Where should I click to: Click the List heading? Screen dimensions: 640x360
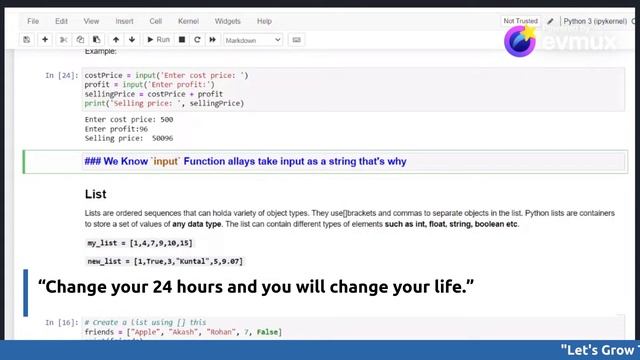(x=96, y=194)
